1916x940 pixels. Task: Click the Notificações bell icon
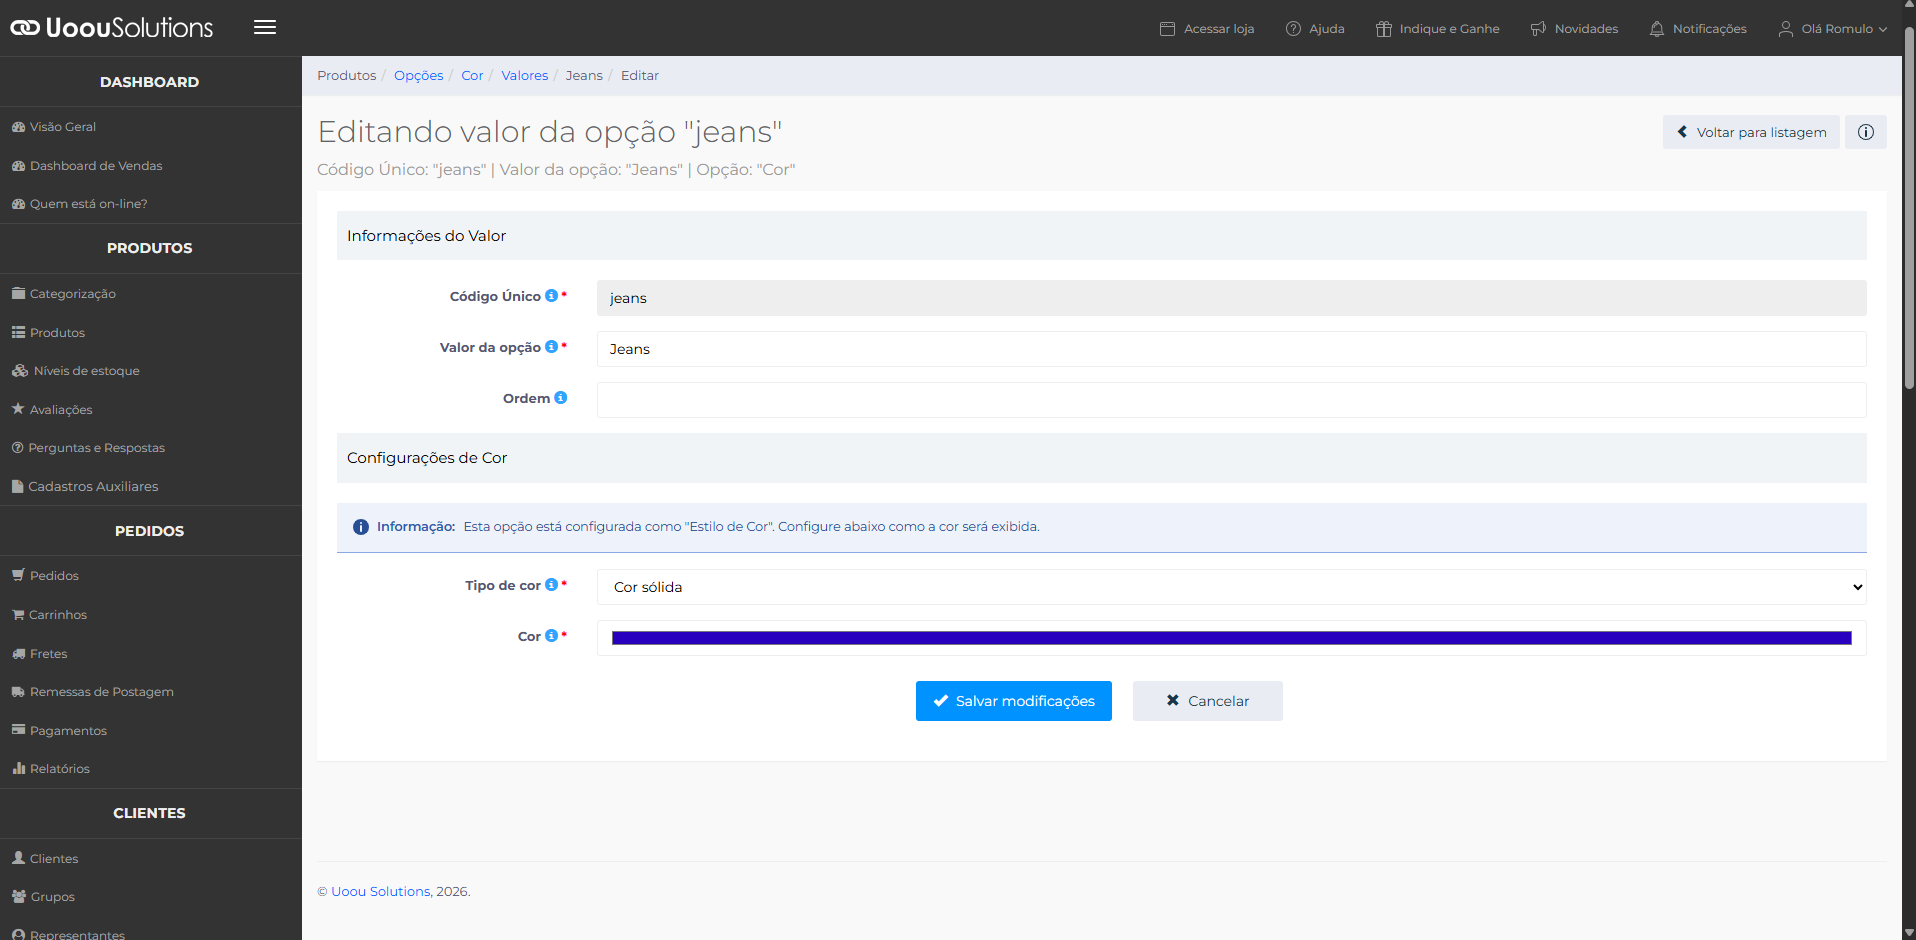(x=1657, y=29)
